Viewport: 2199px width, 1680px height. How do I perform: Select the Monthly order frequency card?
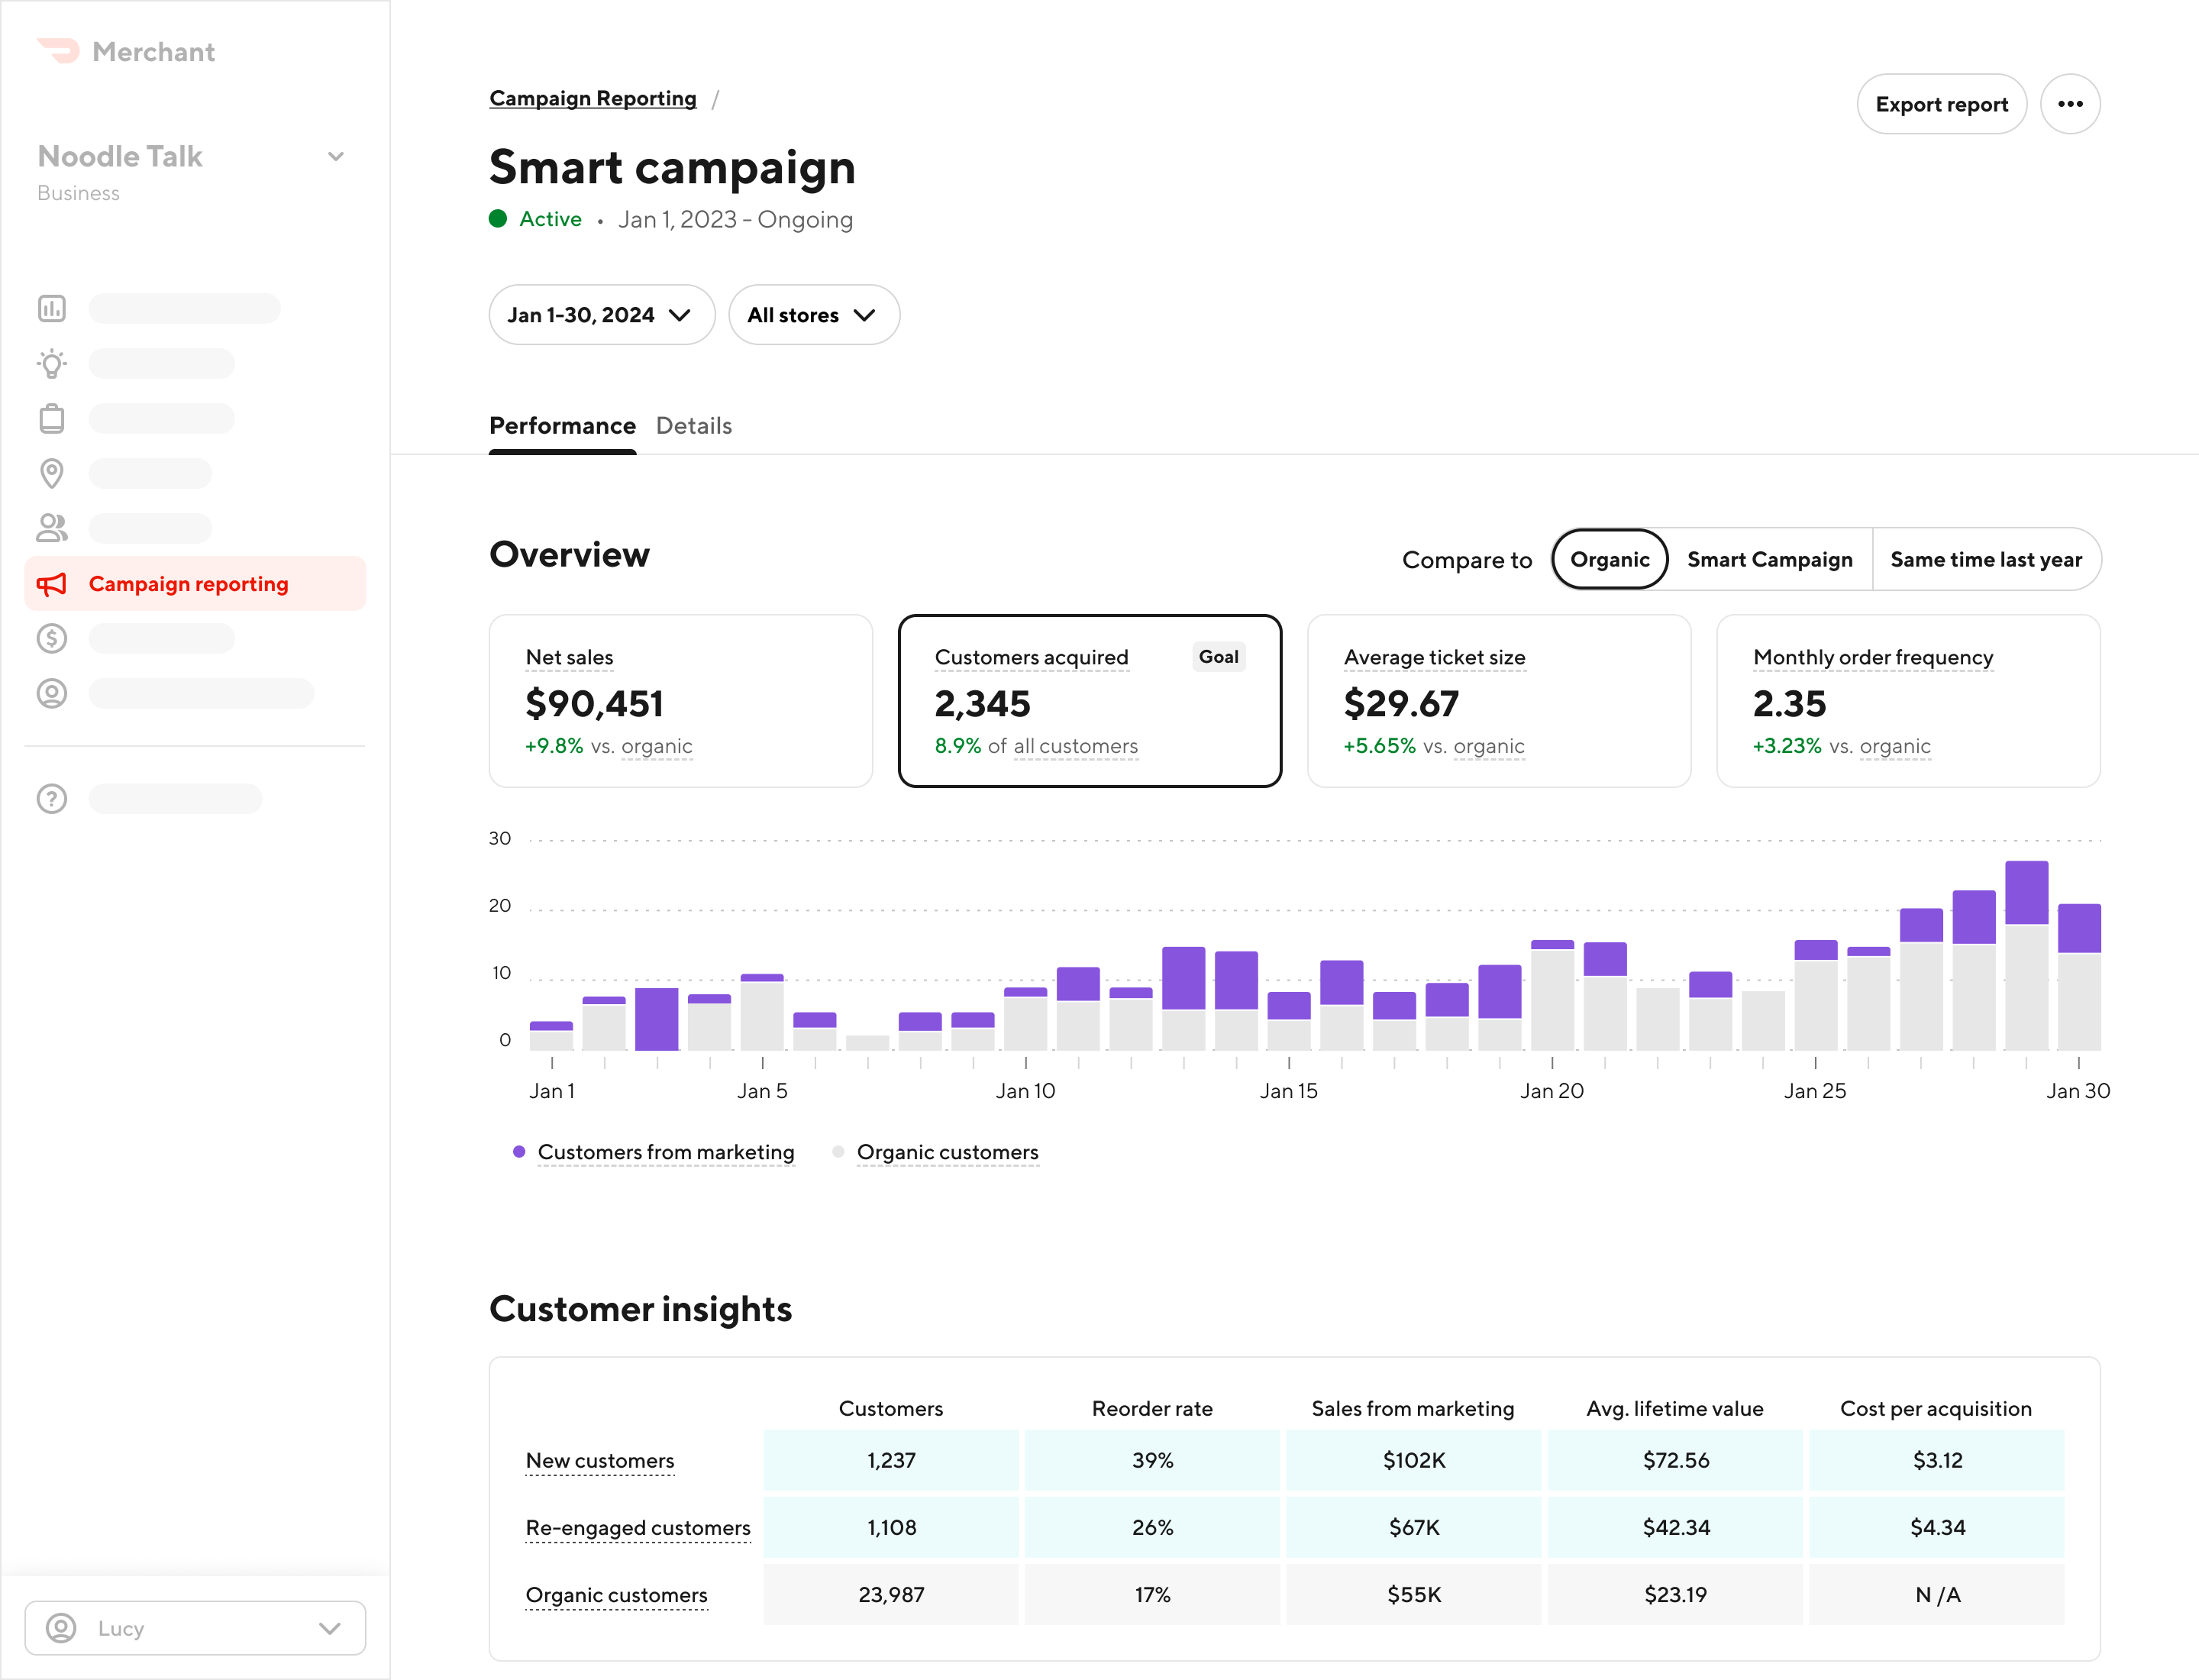[x=1908, y=701]
